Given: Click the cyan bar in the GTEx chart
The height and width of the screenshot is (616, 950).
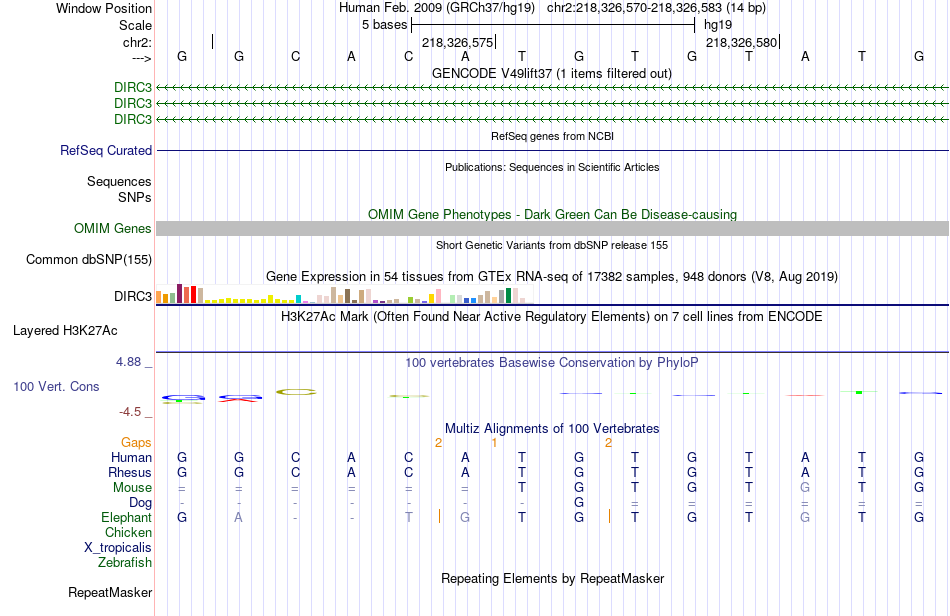Looking at the screenshot, I should [x=299, y=299].
